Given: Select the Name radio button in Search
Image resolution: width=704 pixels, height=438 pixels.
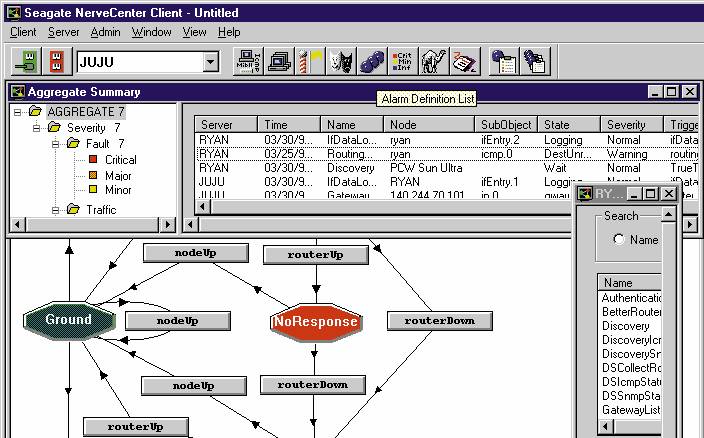Looking at the screenshot, I should tap(619, 239).
